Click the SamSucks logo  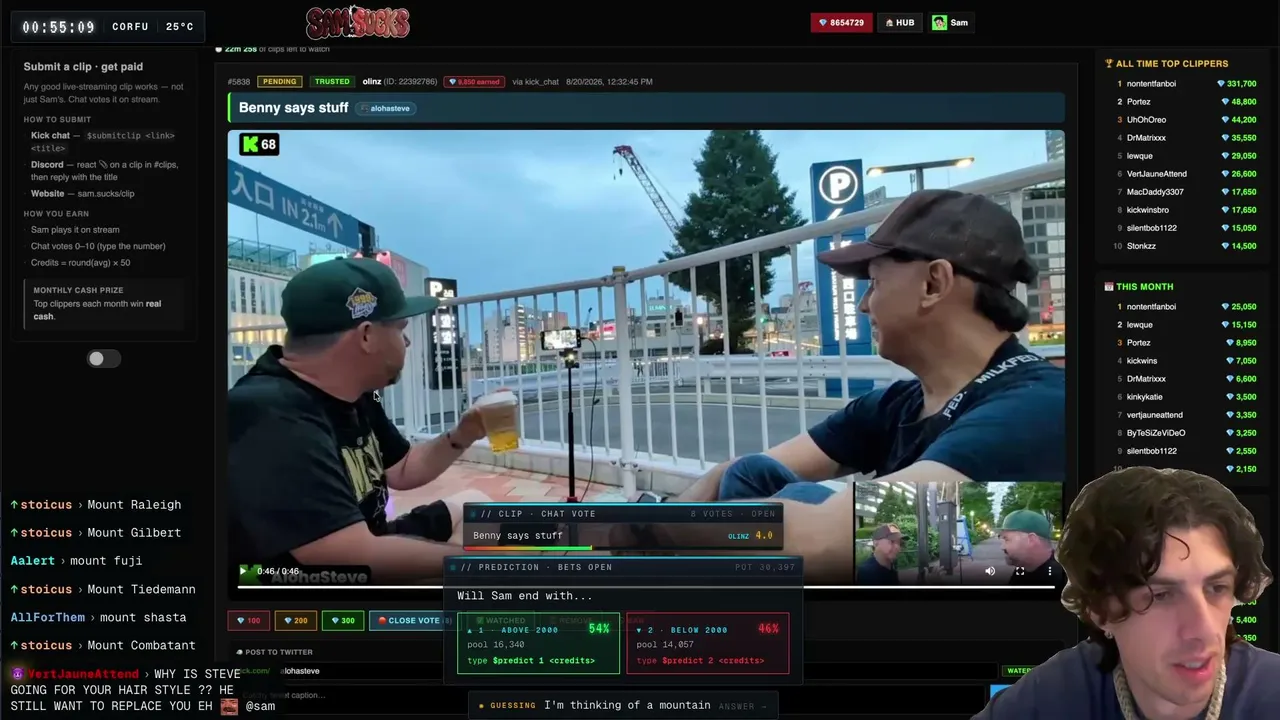click(357, 22)
